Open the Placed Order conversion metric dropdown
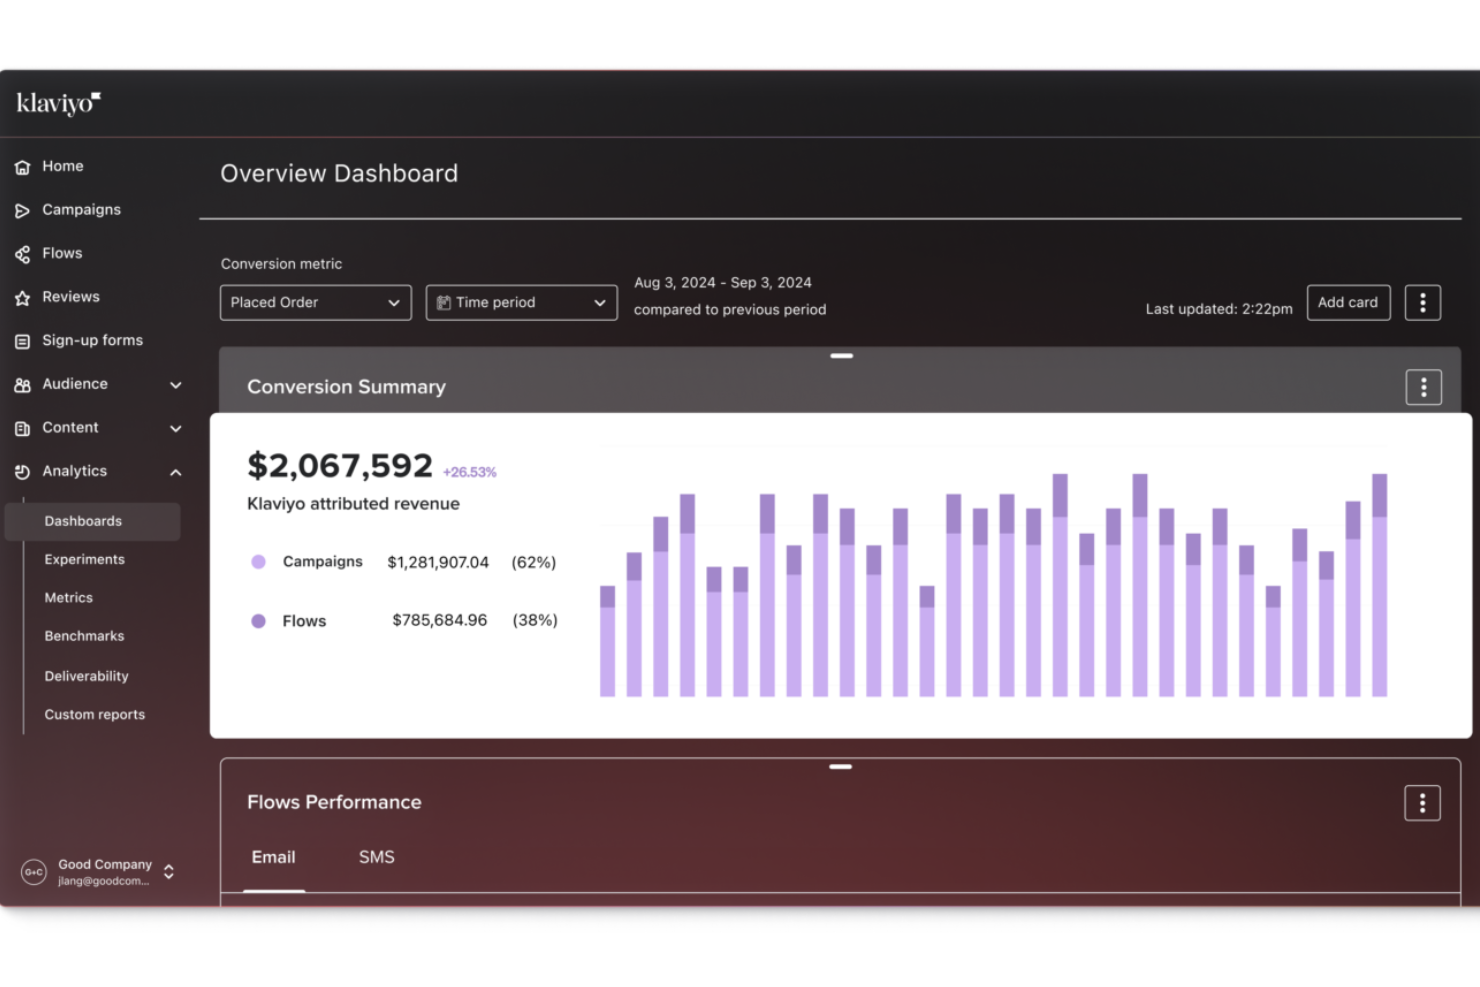Image resolution: width=1480 pixels, height=987 pixels. click(315, 302)
